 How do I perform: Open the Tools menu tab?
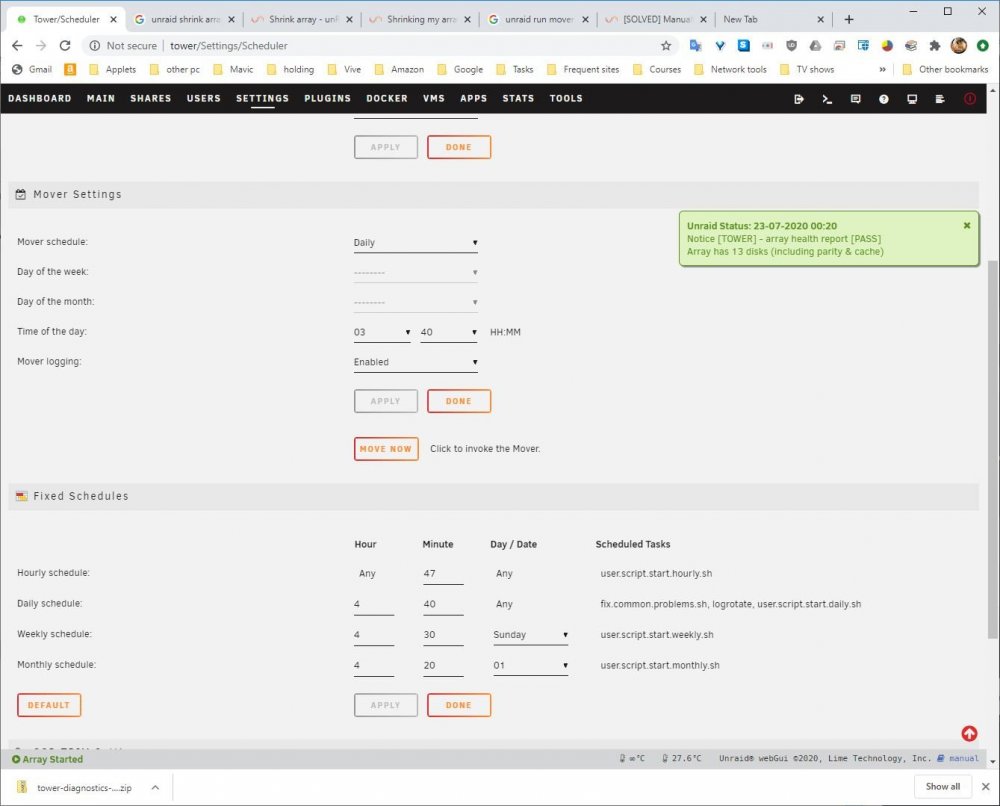click(566, 98)
